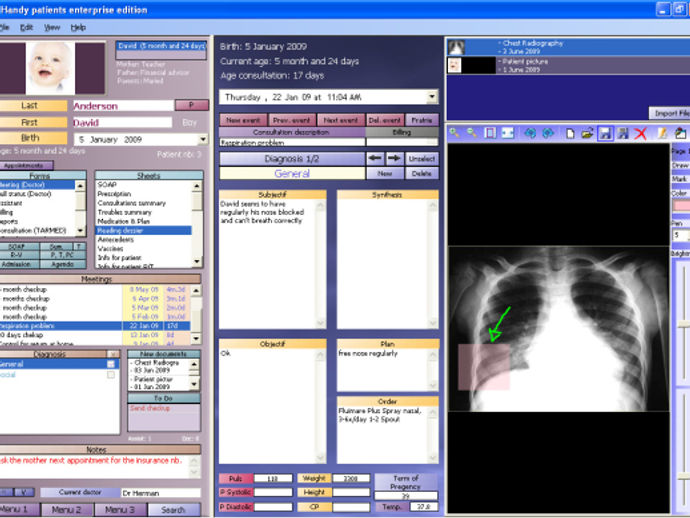Open the Help menu
Screen dimensions: 690x518
(78, 27)
